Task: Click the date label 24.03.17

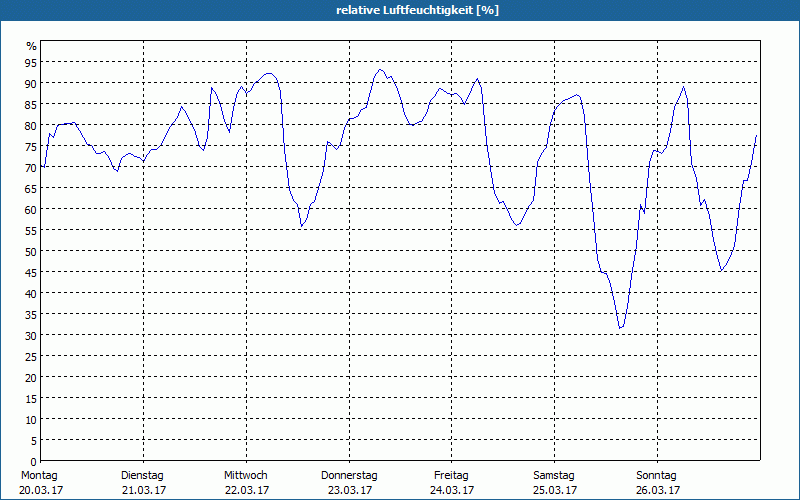Action: 452,490
